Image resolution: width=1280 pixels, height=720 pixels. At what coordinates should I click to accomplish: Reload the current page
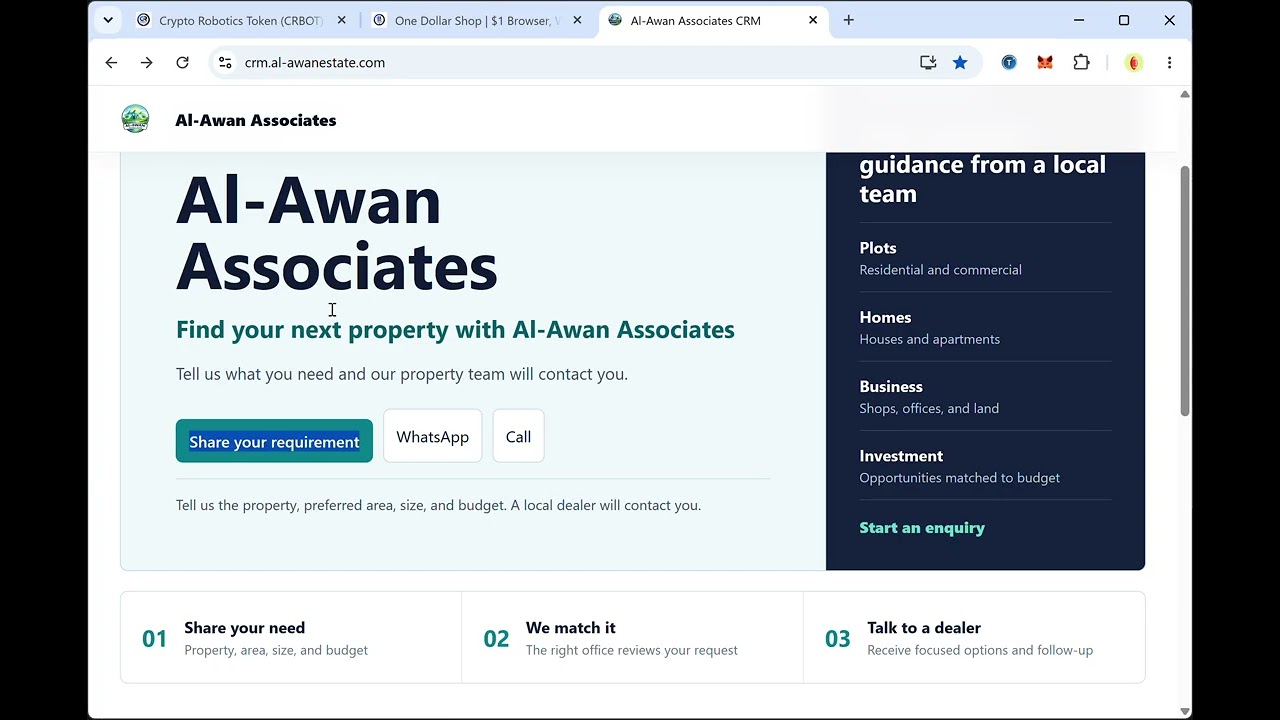(x=182, y=62)
